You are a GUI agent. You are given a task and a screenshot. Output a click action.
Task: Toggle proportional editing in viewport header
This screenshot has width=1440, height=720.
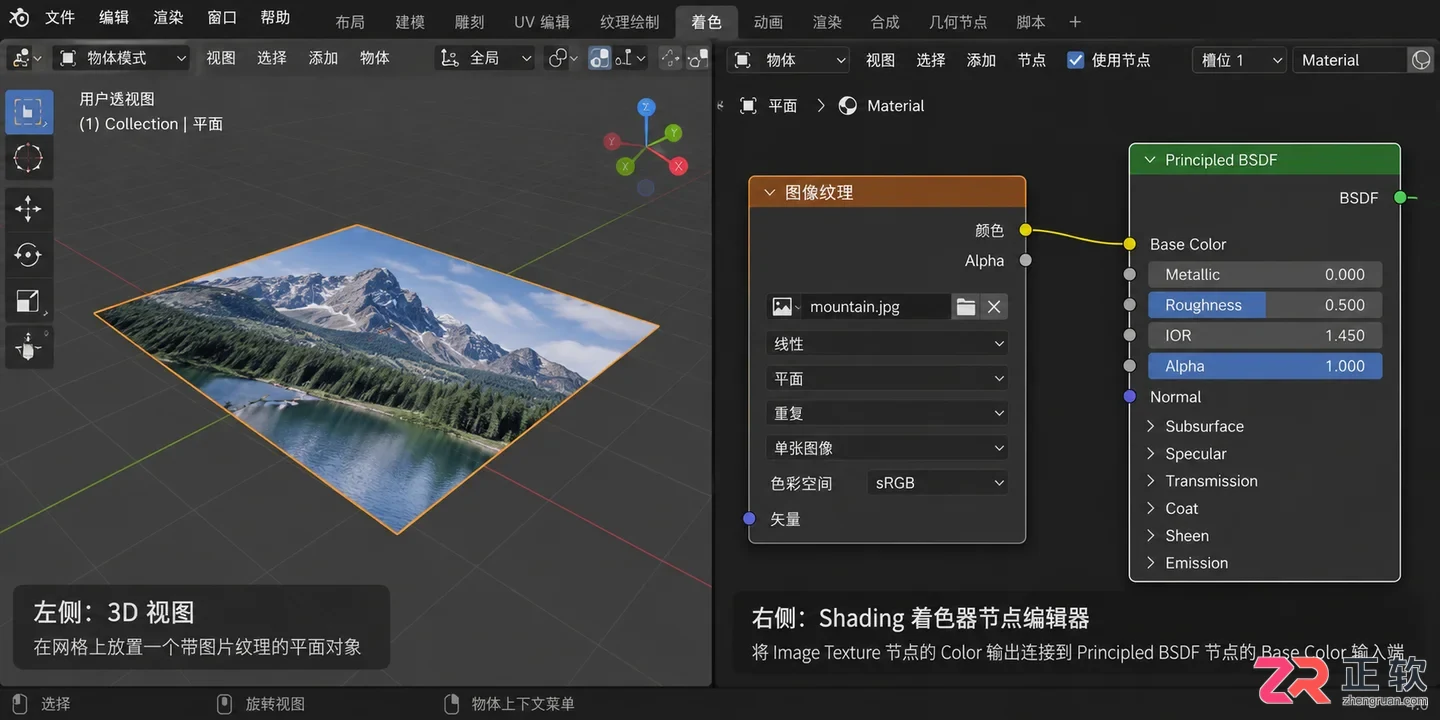pyautogui.click(x=671, y=58)
